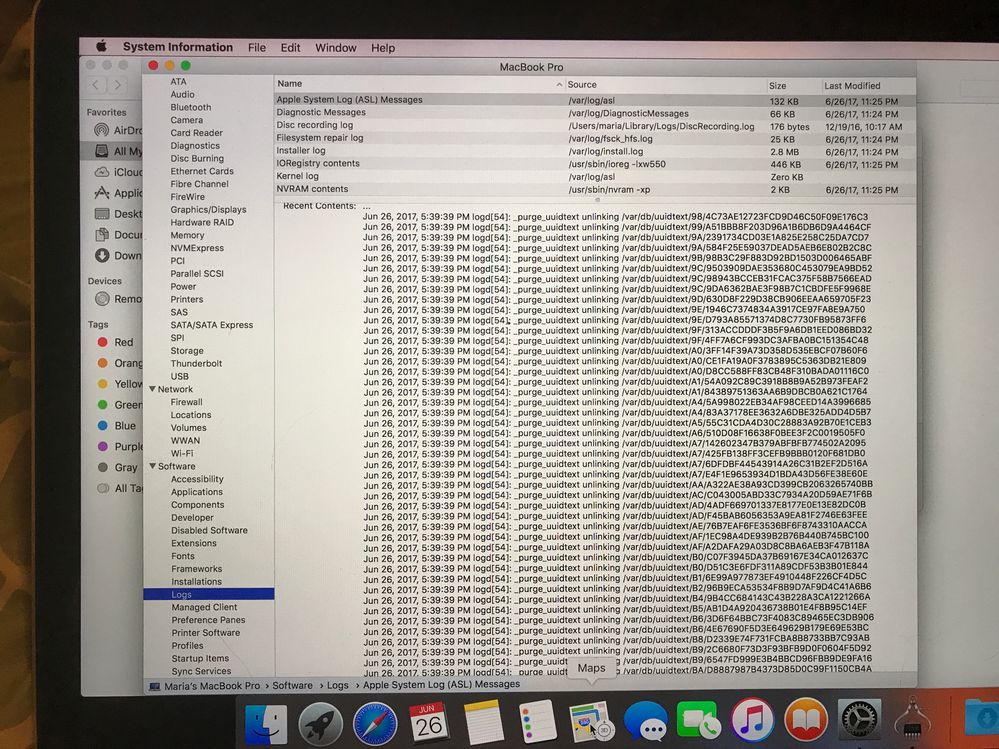Click Software in the path bar
The height and width of the screenshot is (749, 999).
[x=292, y=685]
